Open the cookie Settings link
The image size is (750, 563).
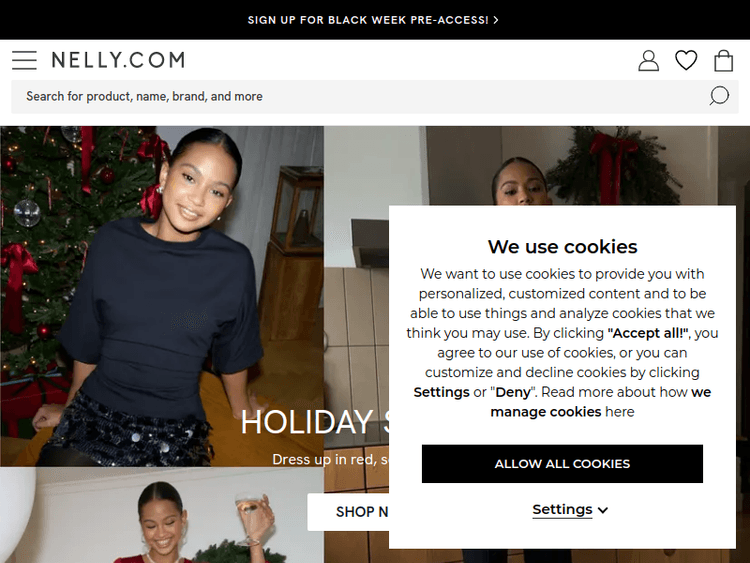(x=562, y=509)
